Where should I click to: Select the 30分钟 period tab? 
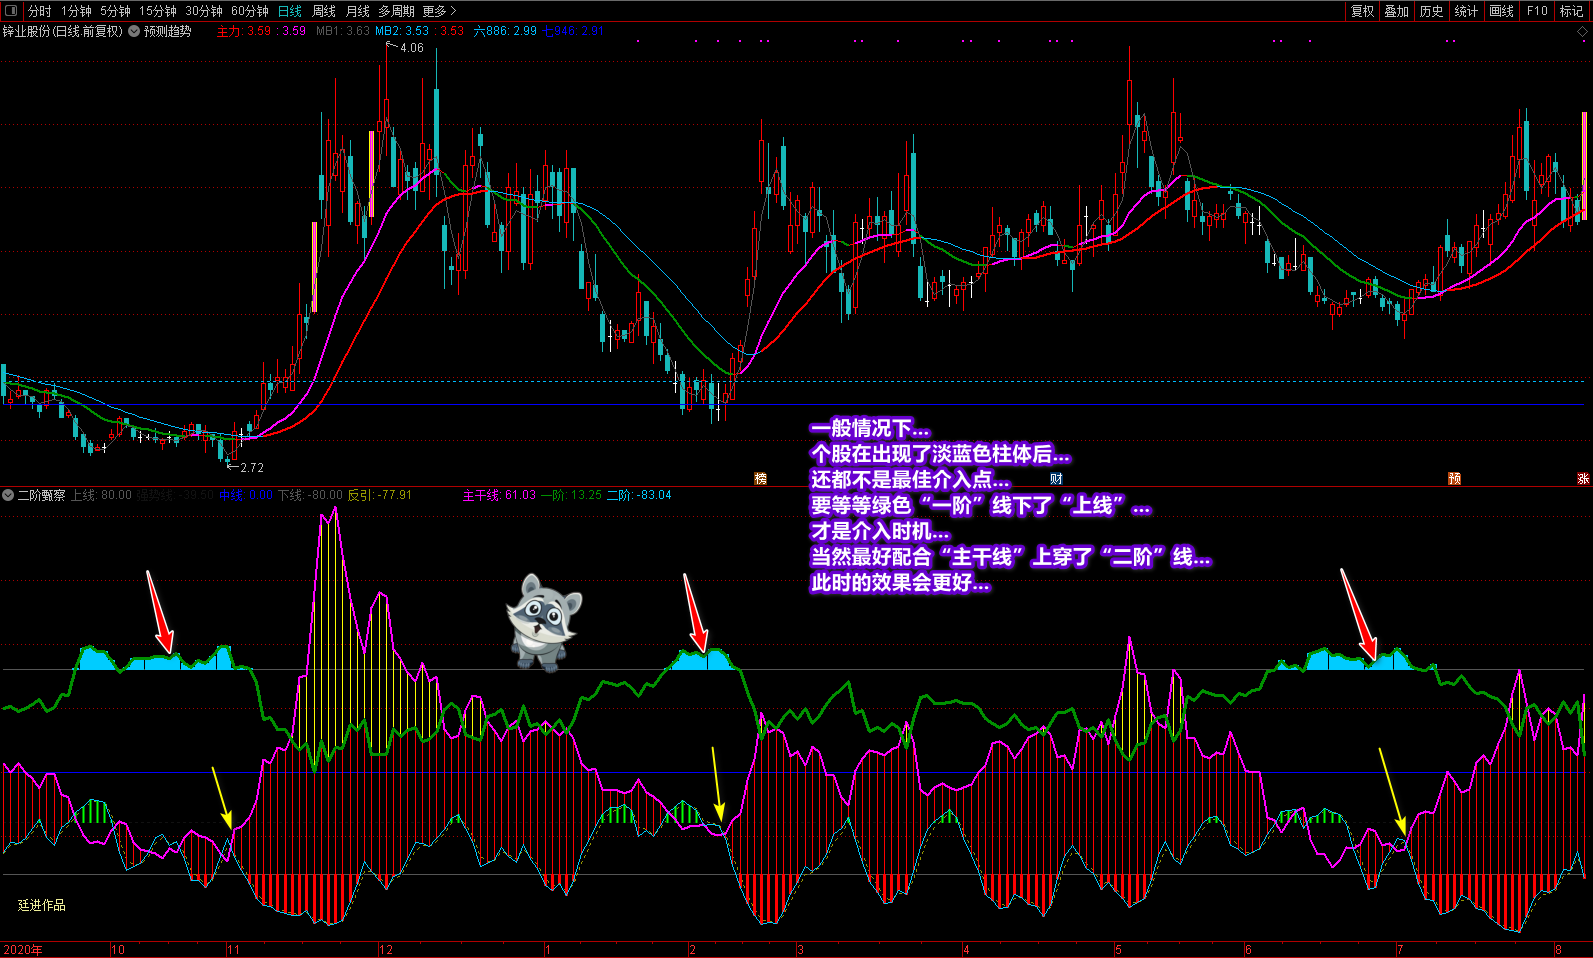(x=204, y=11)
